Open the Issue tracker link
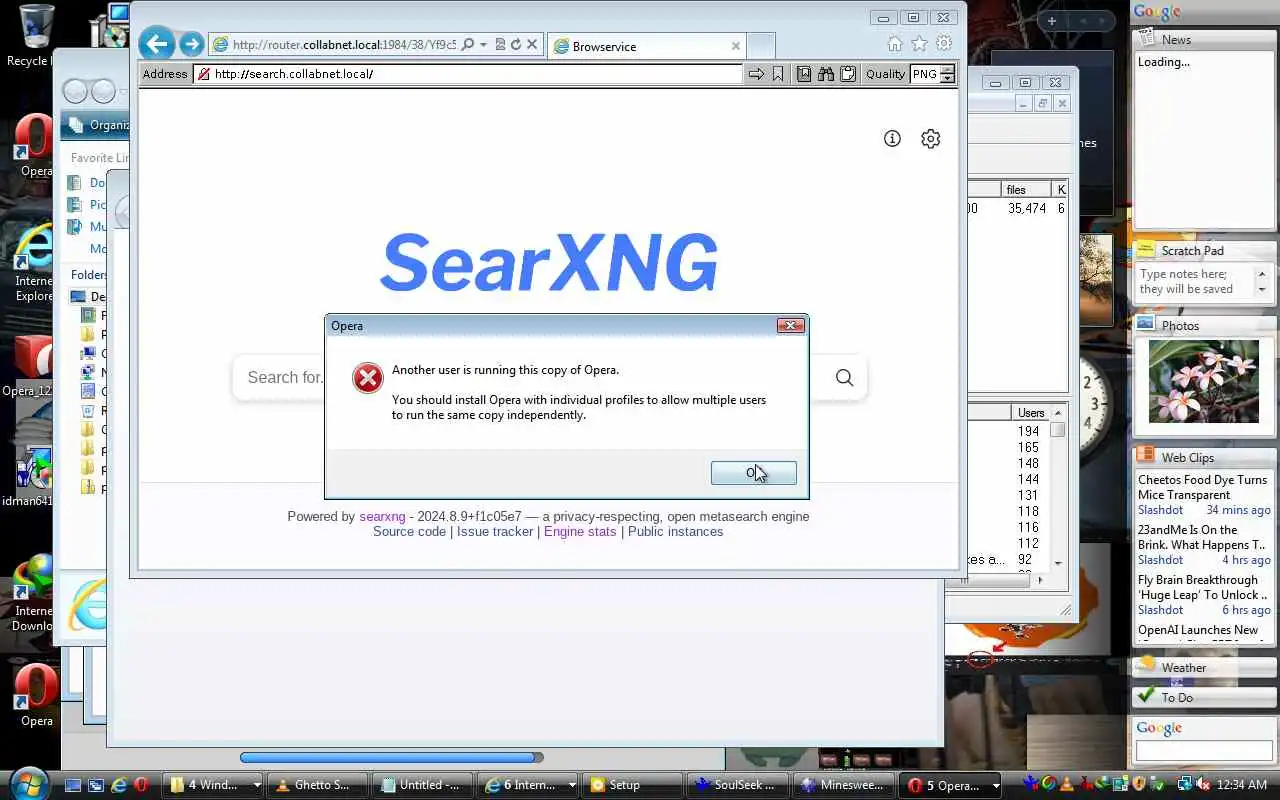Viewport: 1280px width, 800px height. point(495,531)
